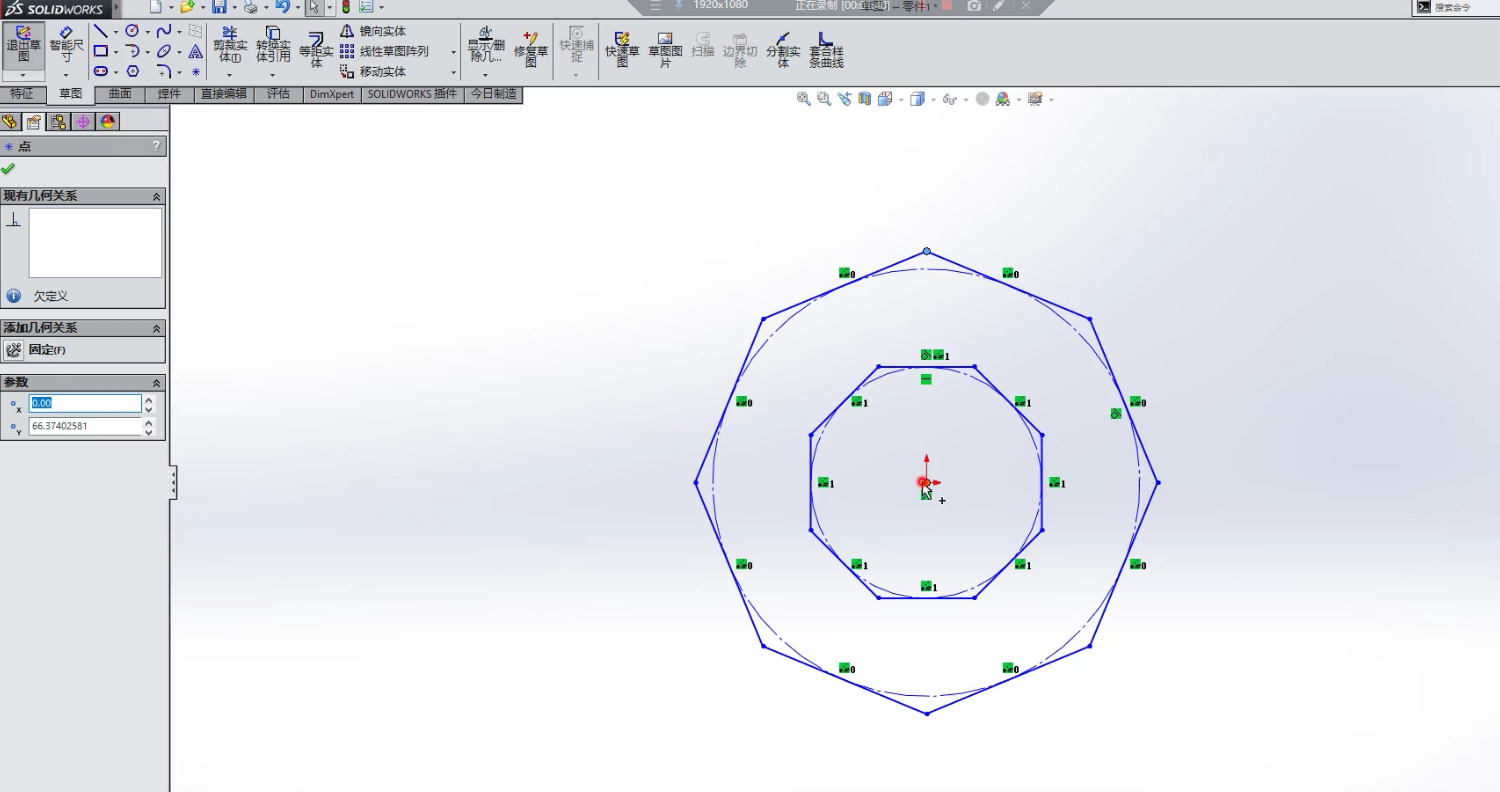
Task: Open the appearance color sphere panel tab
Action: pos(108,122)
